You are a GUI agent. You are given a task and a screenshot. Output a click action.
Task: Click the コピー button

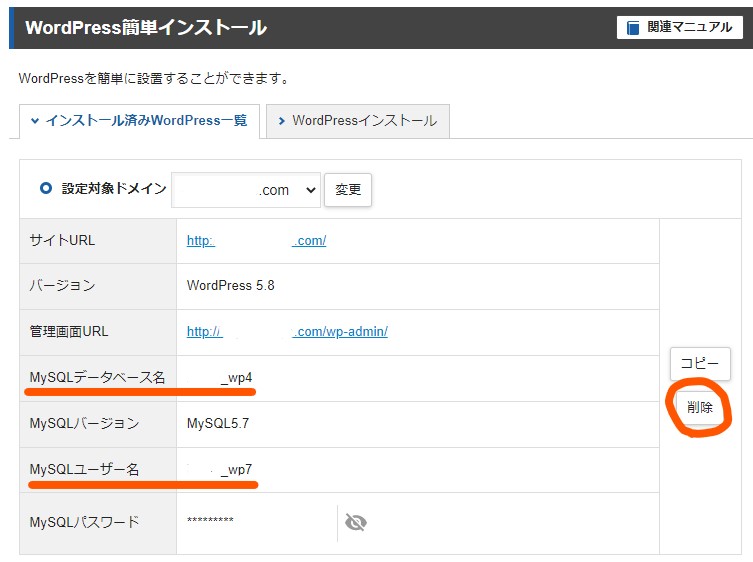point(700,364)
